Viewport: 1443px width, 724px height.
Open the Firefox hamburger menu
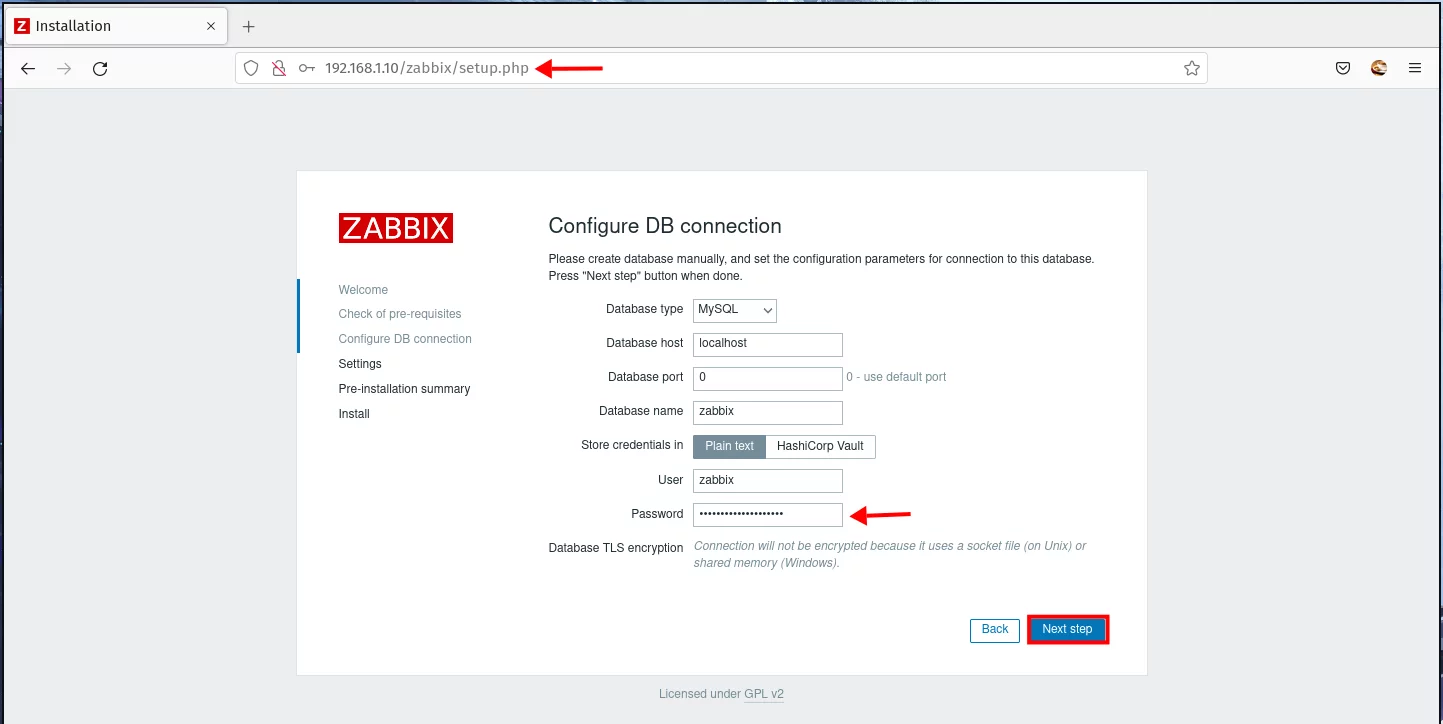[x=1415, y=68]
